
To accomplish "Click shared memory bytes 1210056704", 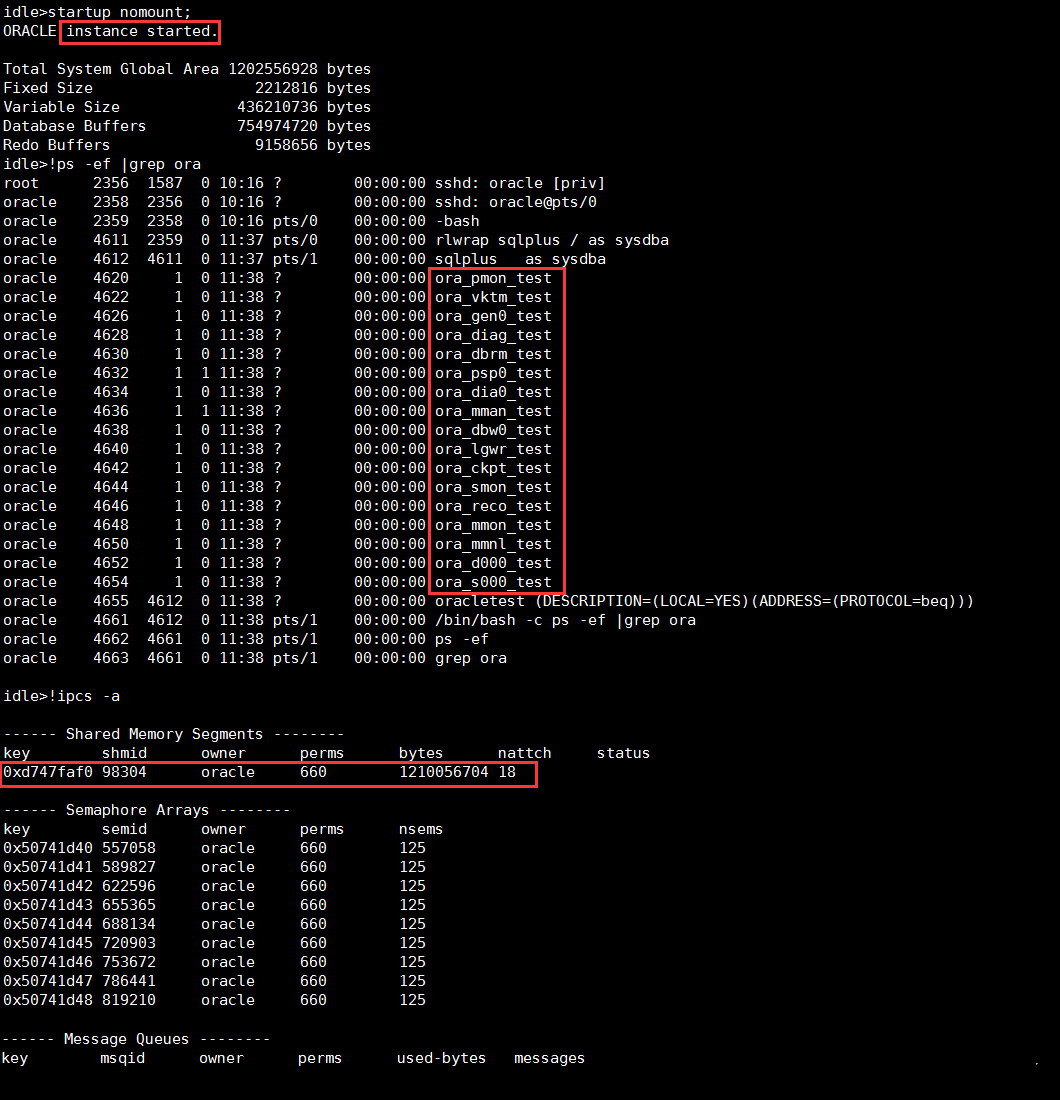I will (x=443, y=772).
